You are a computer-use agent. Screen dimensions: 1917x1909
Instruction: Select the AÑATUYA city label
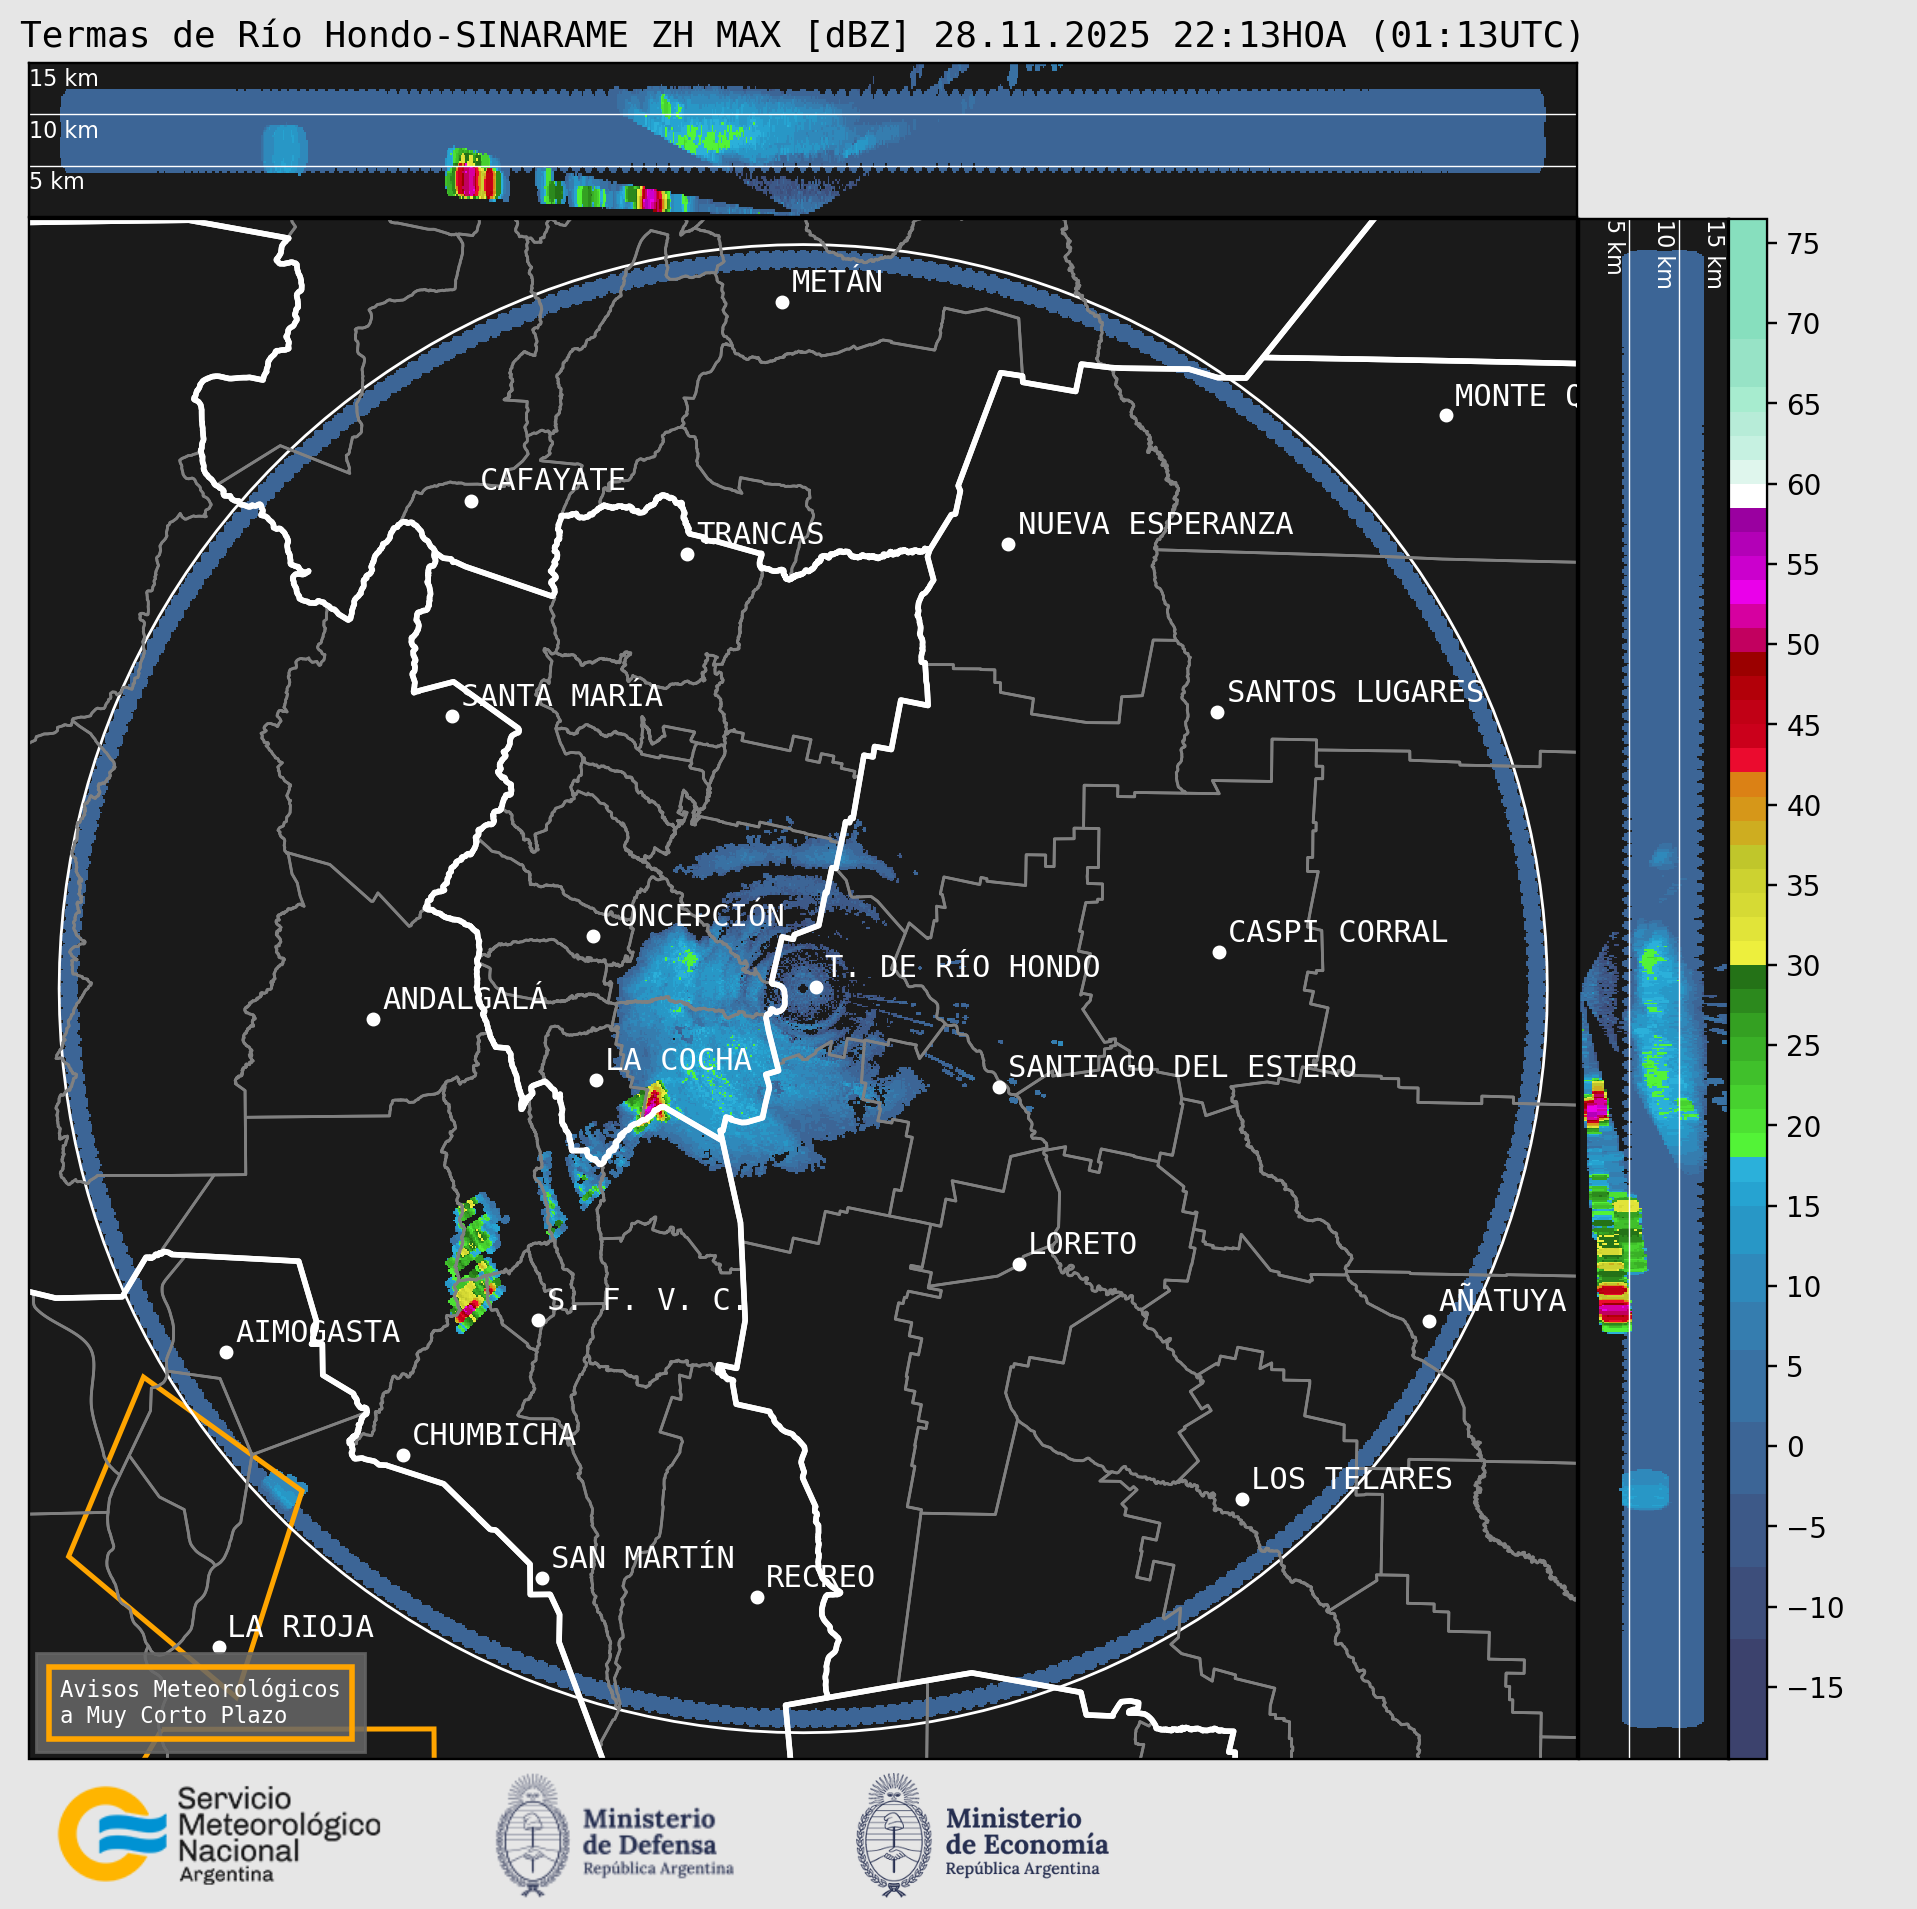click(x=1502, y=1300)
